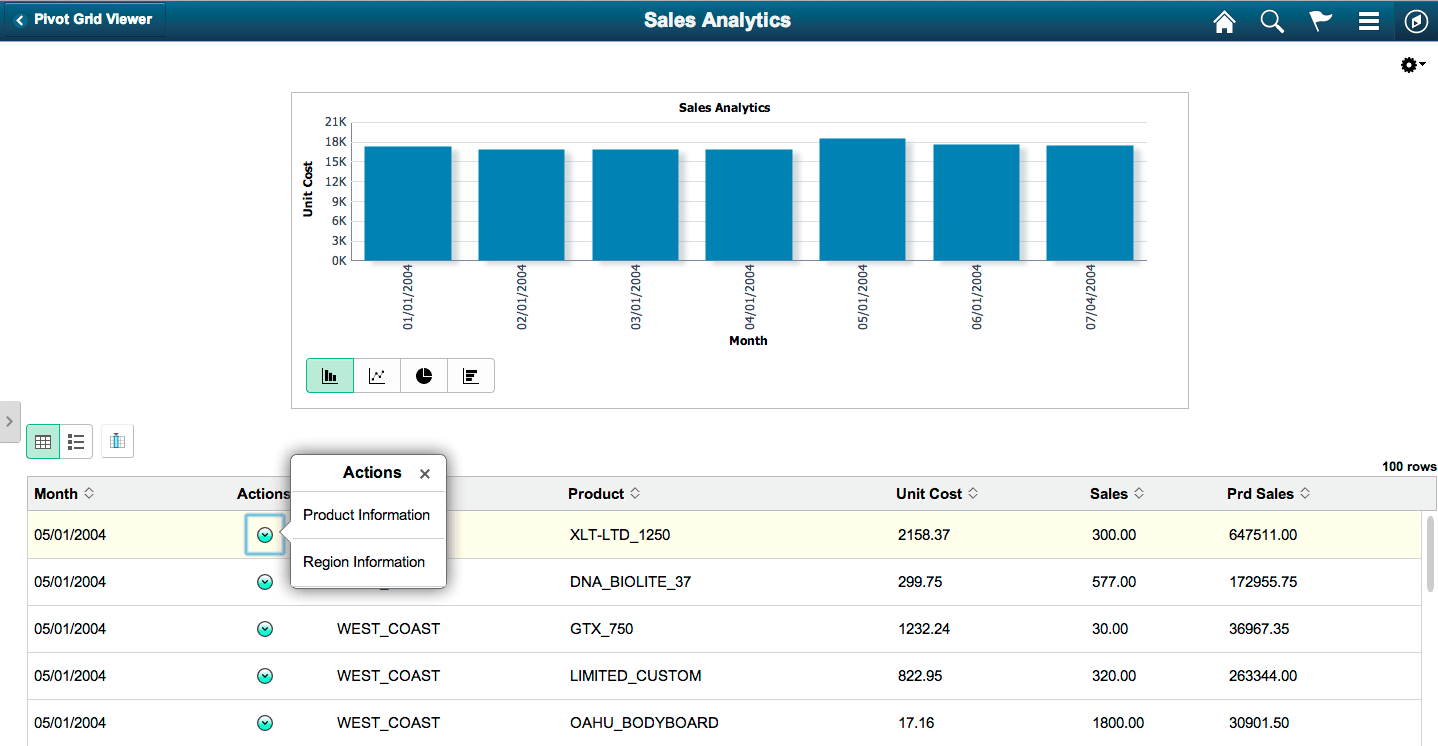Select Region Information in the Actions popup

[364, 561]
